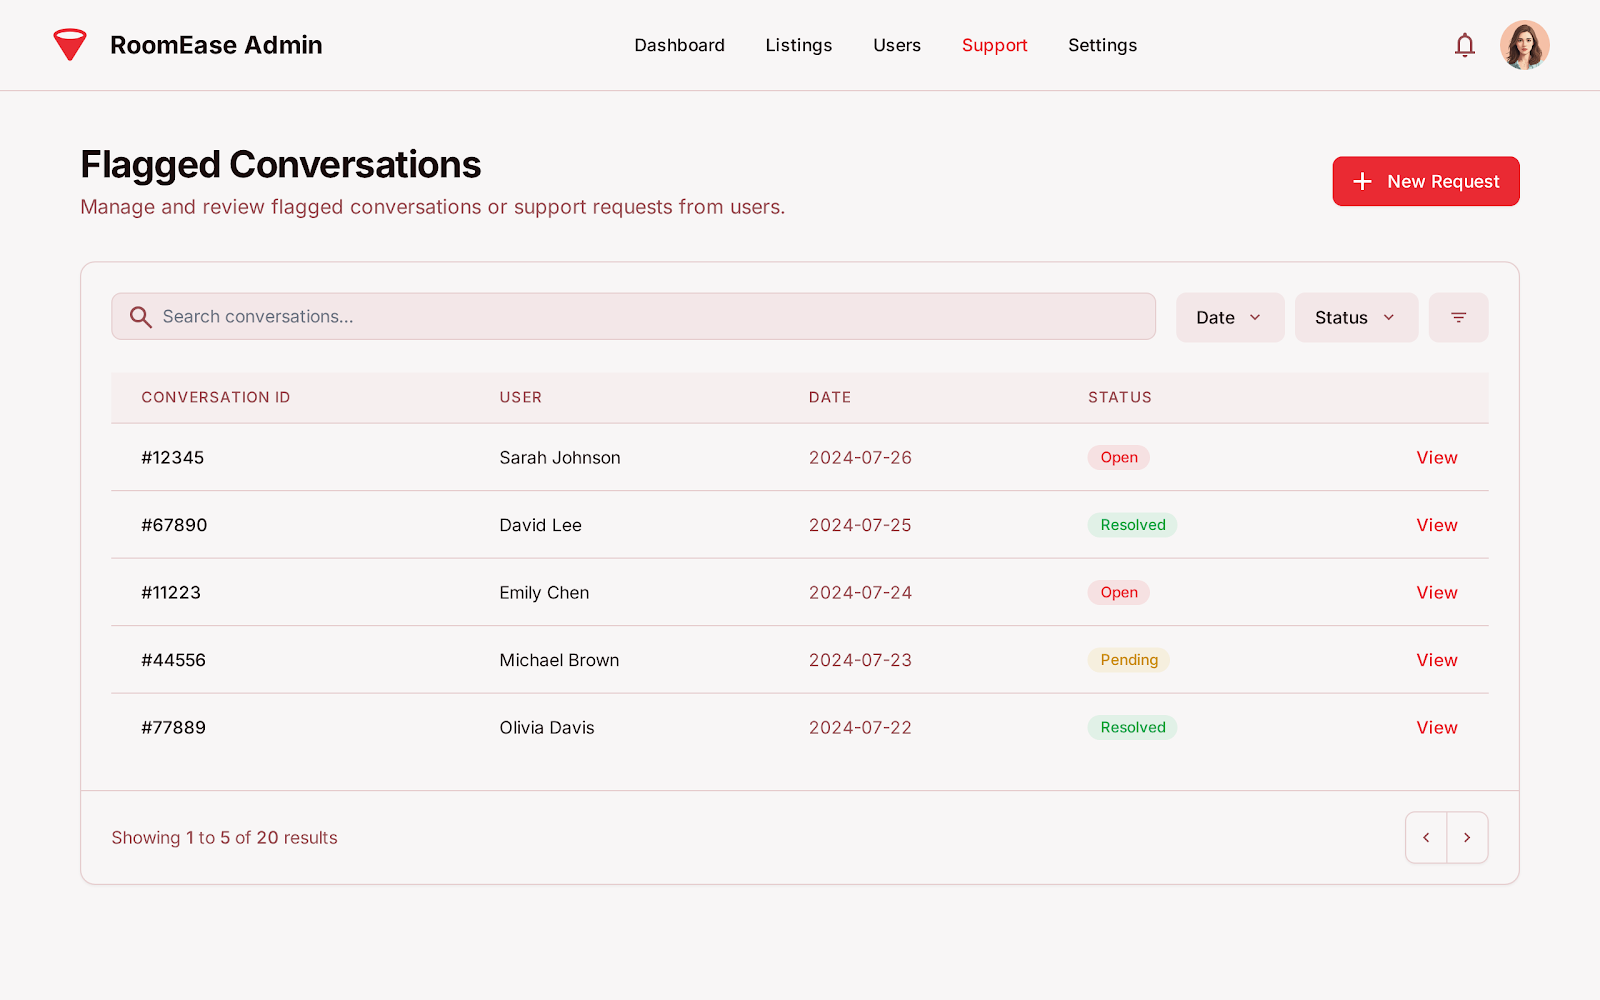The height and width of the screenshot is (1000, 1600).
Task: Focus the Search conversations field
Action: (650, 317)
